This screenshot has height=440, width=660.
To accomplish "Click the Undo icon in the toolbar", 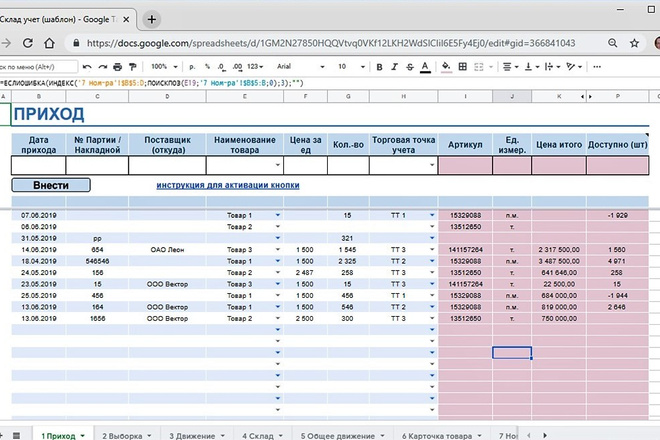I will point(87,67).
